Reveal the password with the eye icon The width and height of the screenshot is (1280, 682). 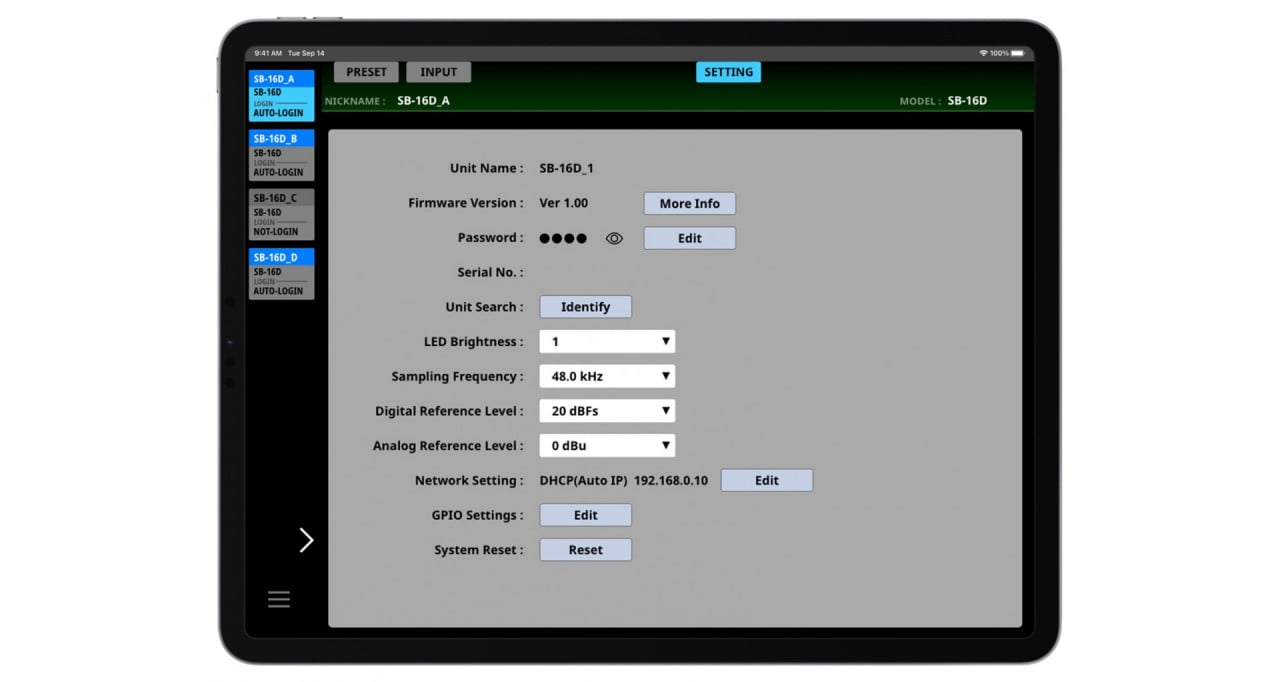[614, 238]
